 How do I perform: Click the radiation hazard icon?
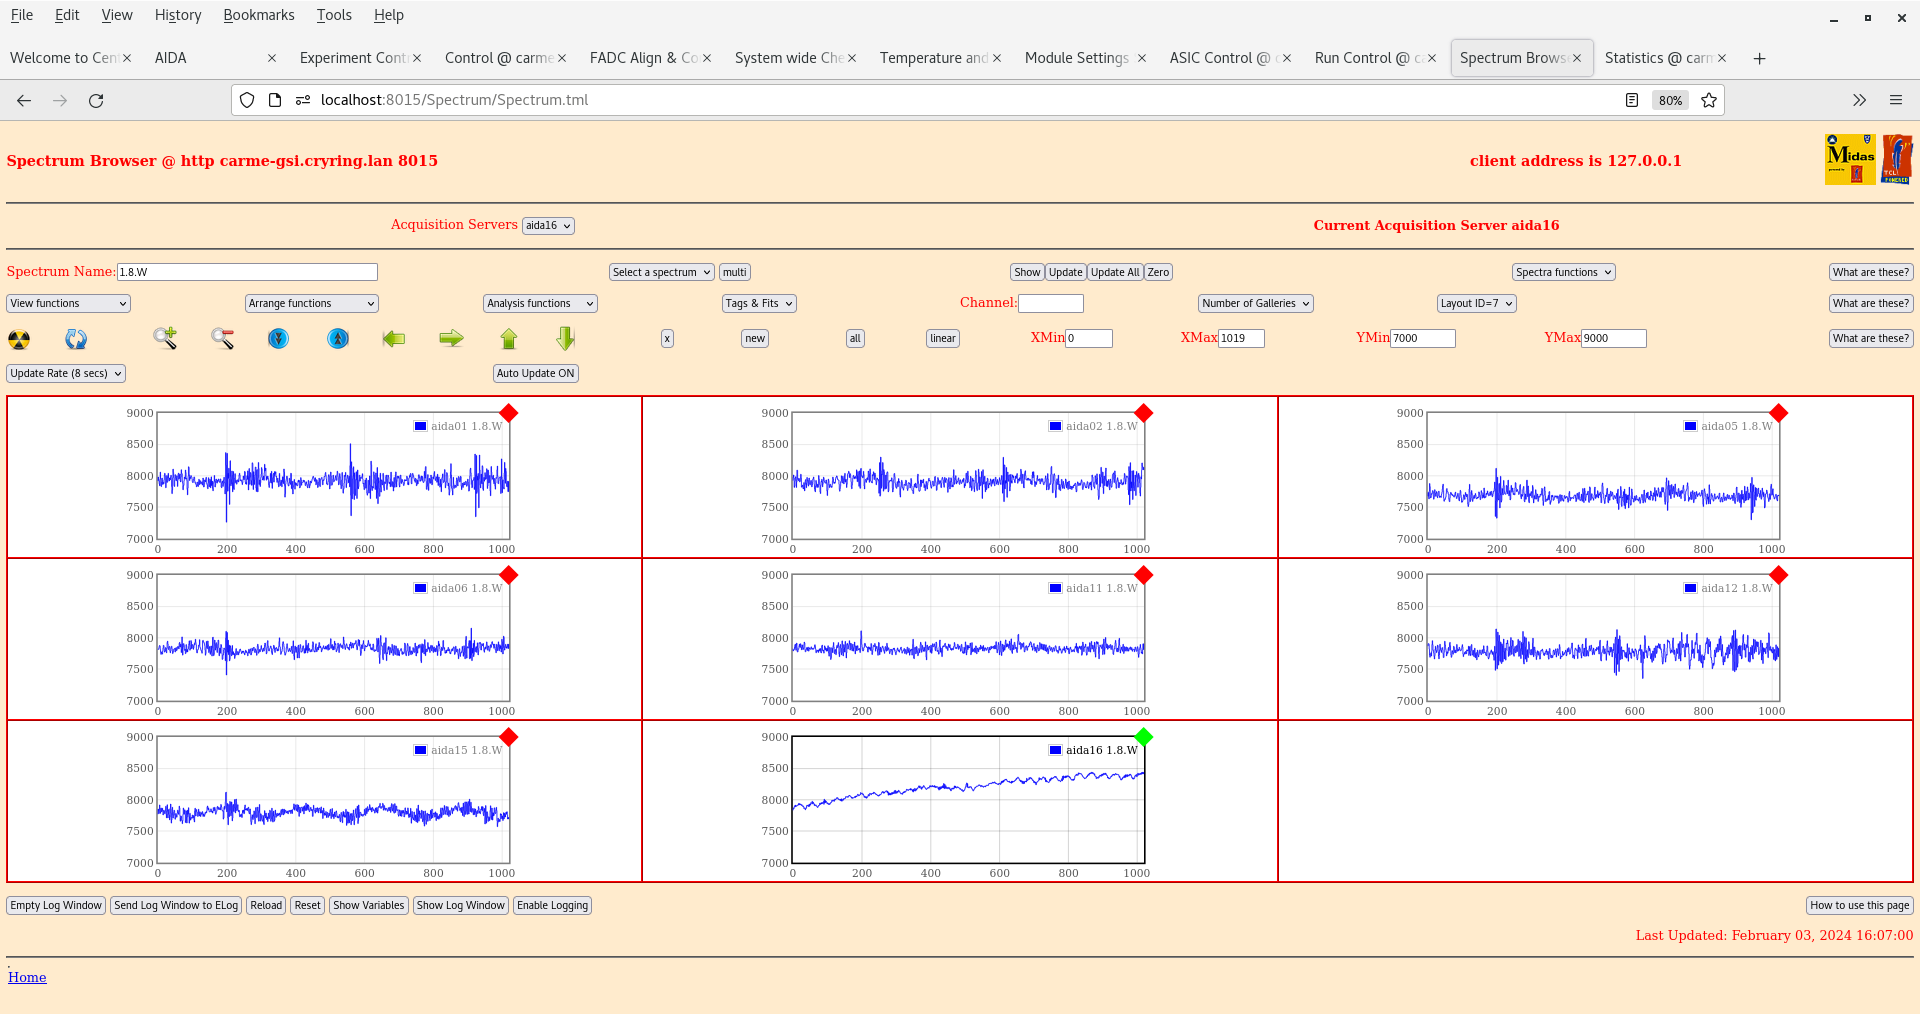pos(19,339)
